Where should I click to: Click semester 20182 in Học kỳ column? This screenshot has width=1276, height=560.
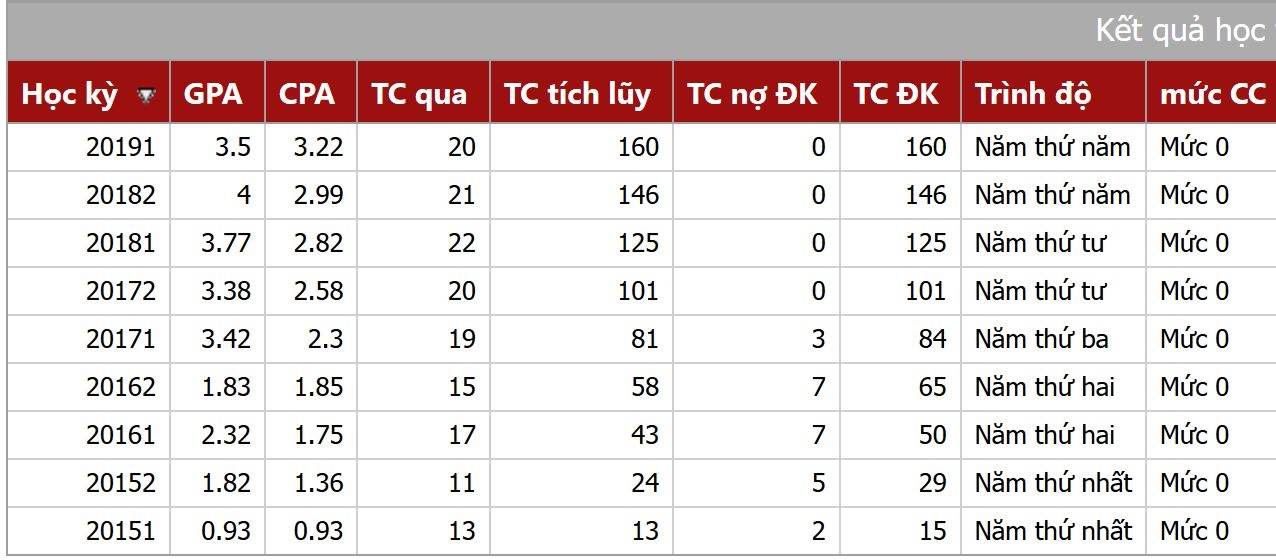(x=121, y=195)
